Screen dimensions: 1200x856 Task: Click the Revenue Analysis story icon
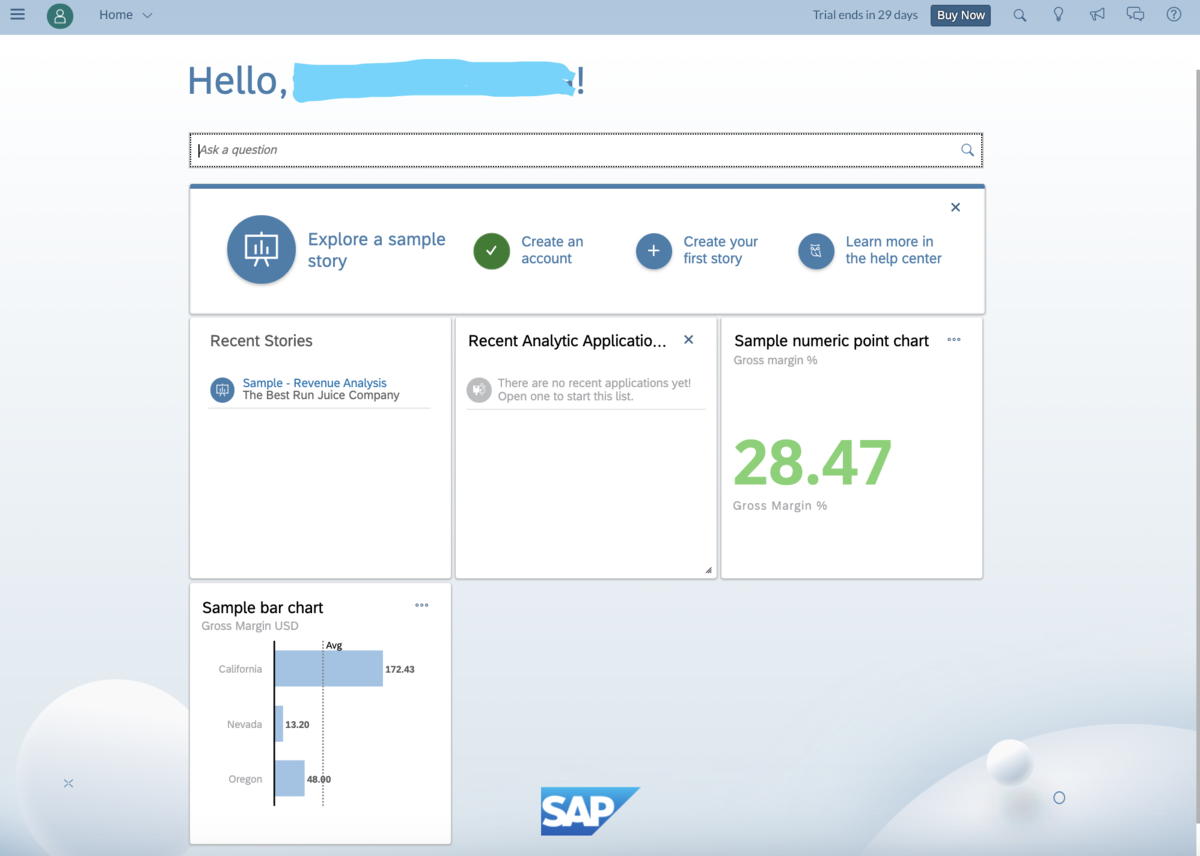tap(222, 390)
